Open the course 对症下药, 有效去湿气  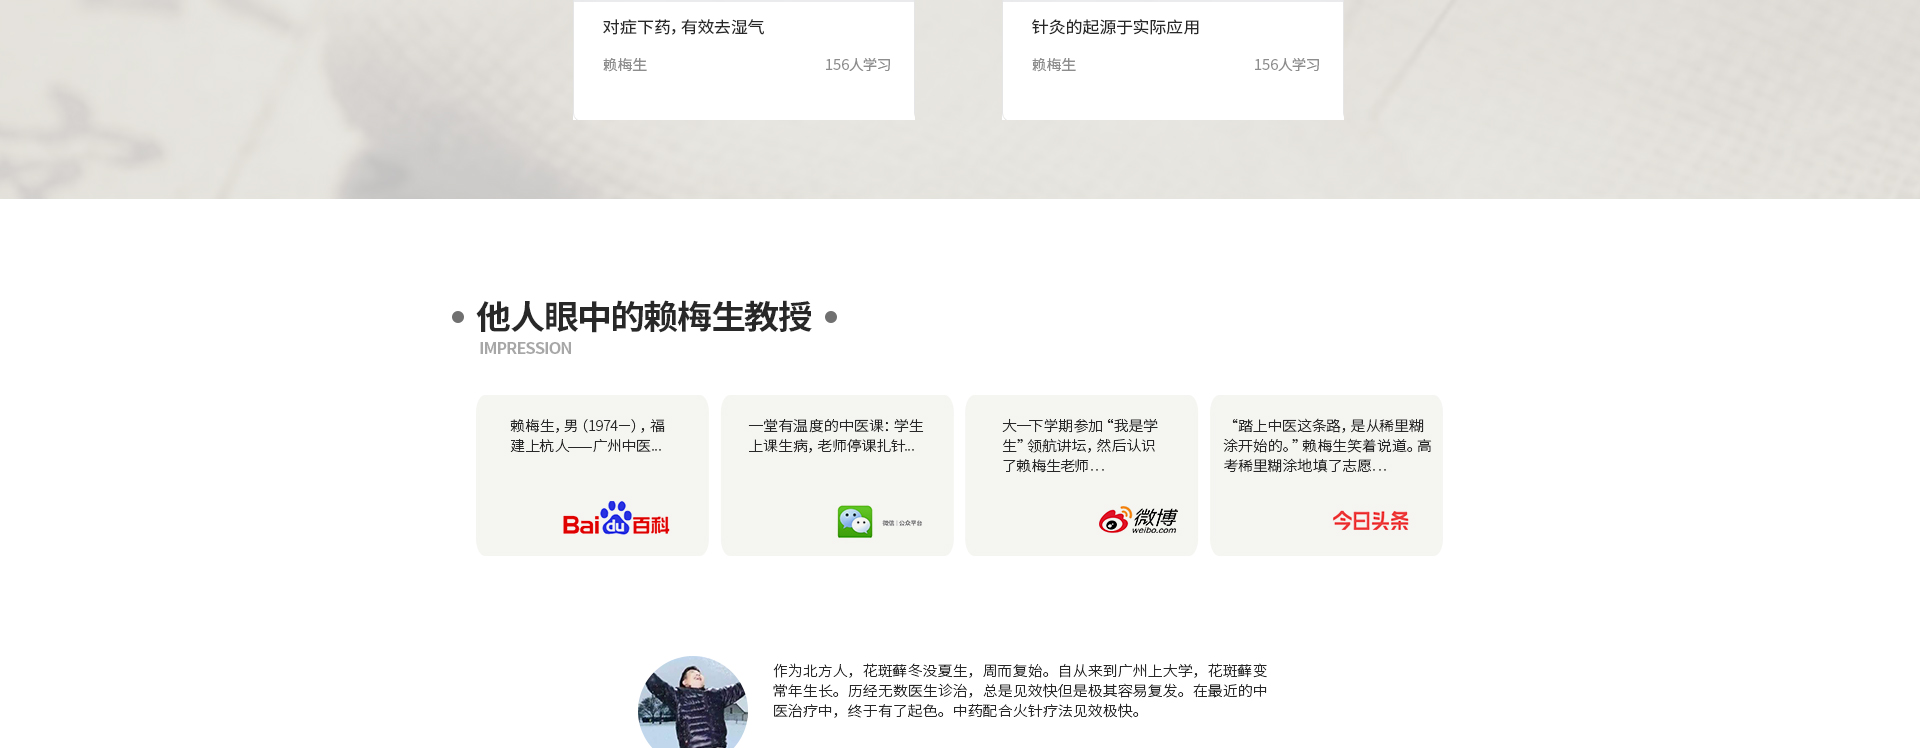pyautogui.click(x=683, y=28)
